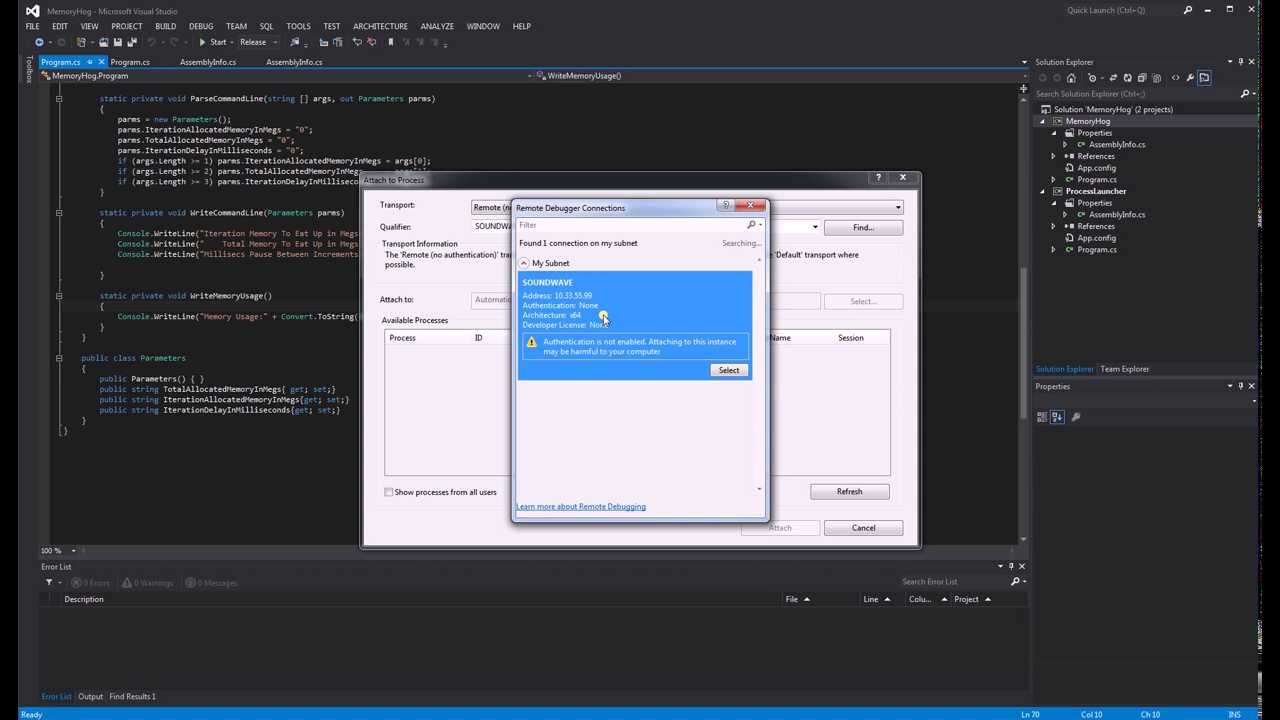This screenshot has height=720, width=1280.
Task: Open Learn more about Remote Debugging link
Action: [581, 506]
